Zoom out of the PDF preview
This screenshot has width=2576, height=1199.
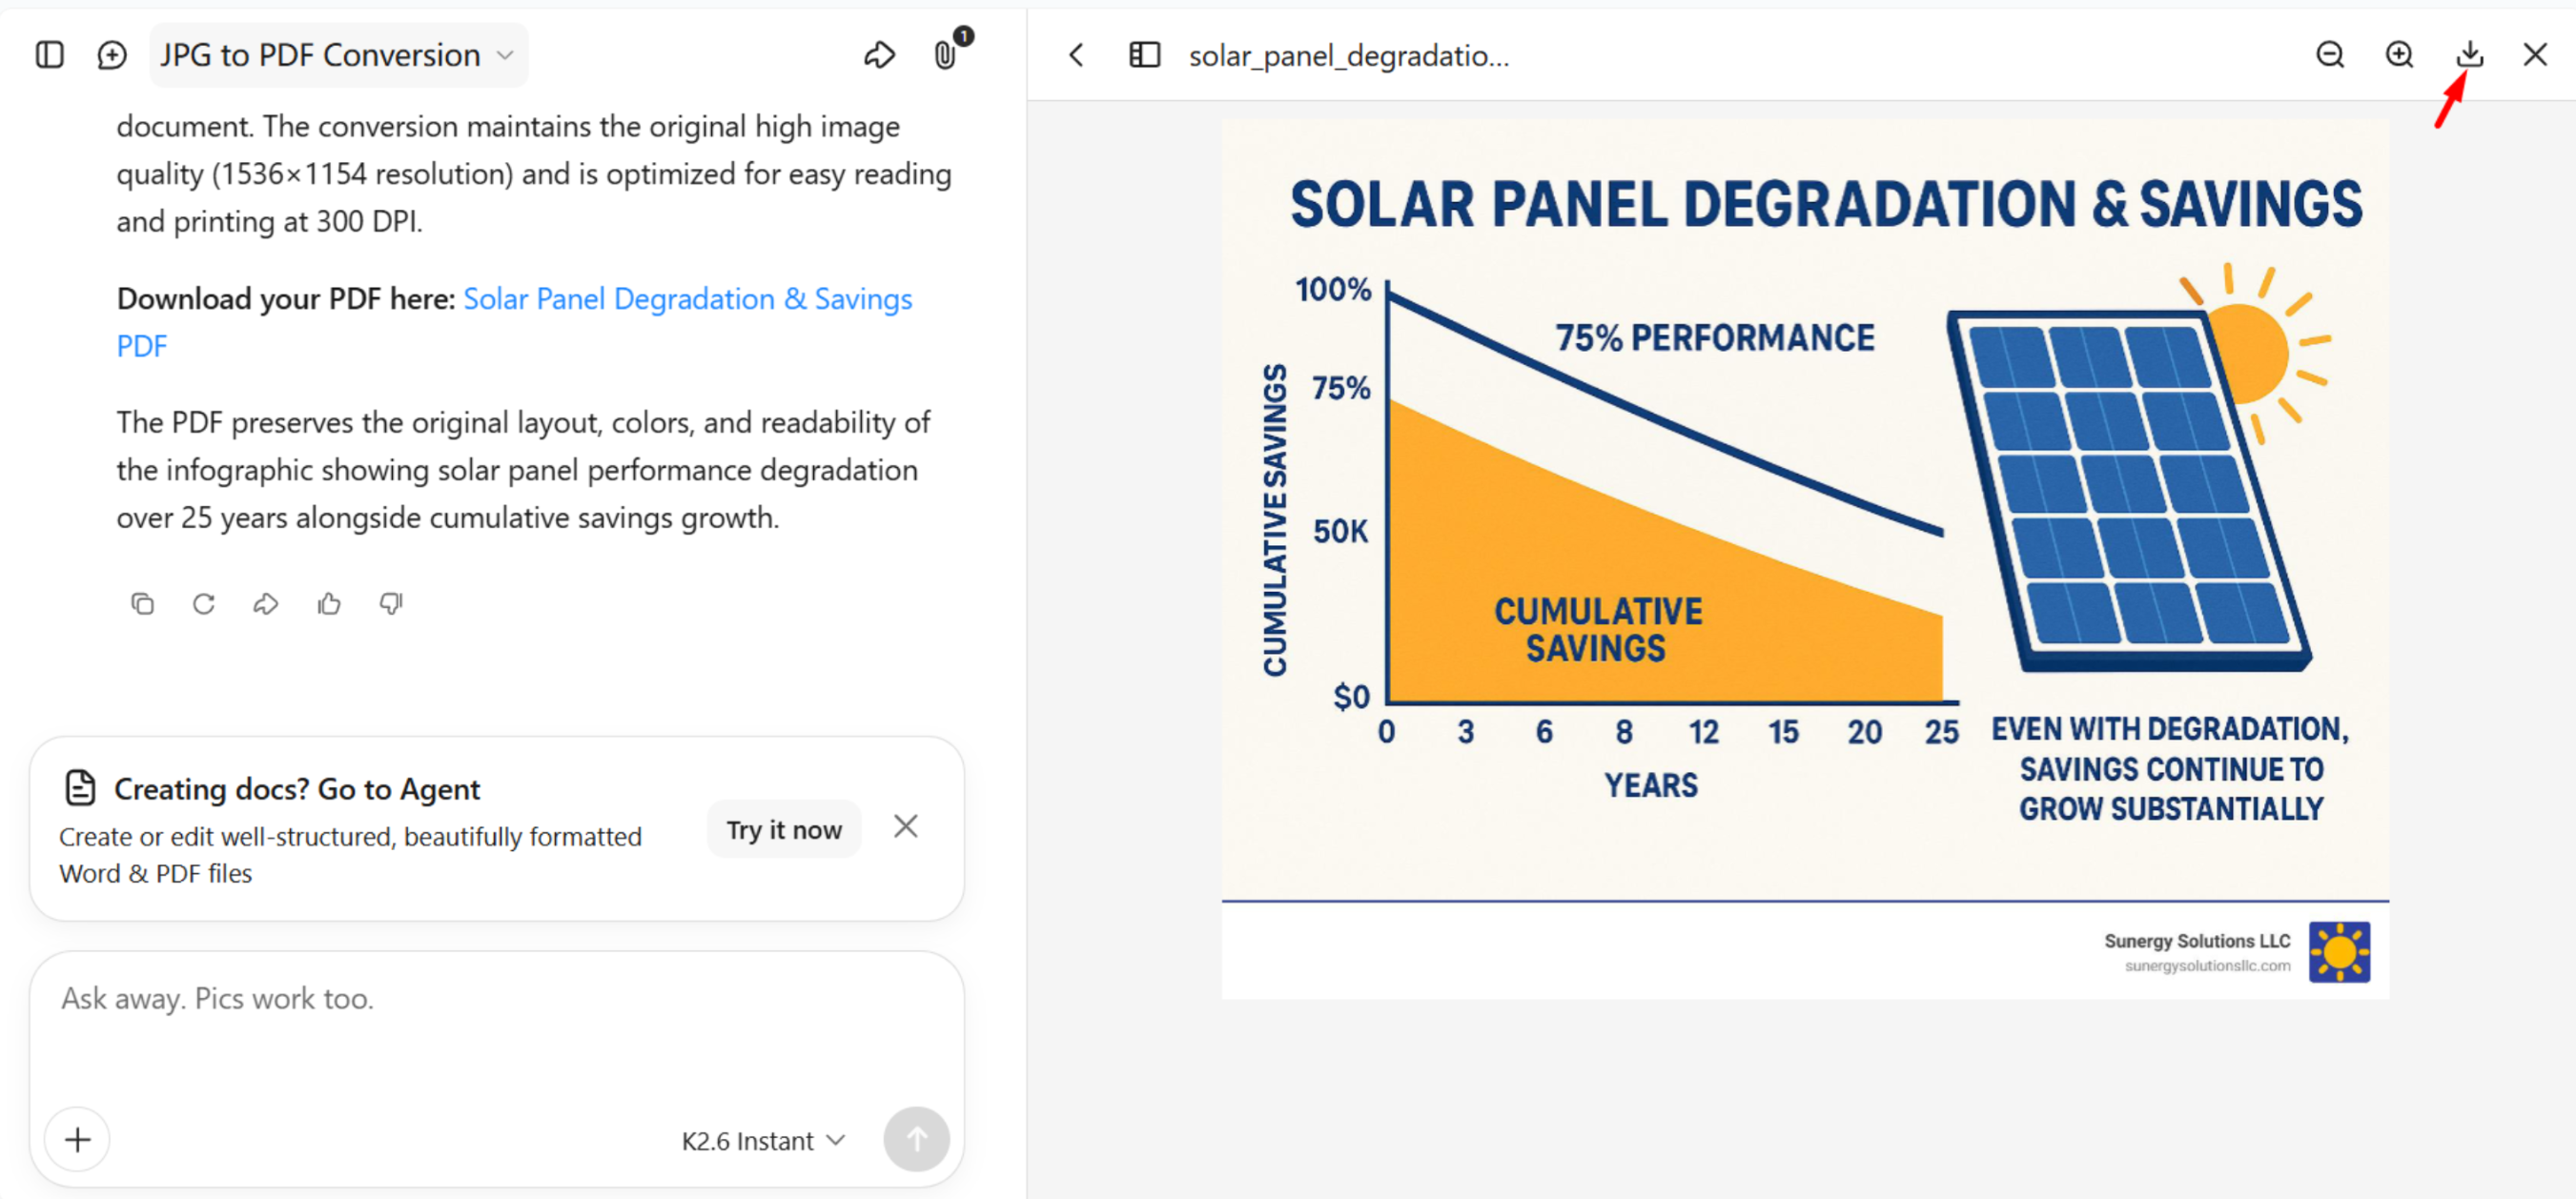pos(2330,54)
